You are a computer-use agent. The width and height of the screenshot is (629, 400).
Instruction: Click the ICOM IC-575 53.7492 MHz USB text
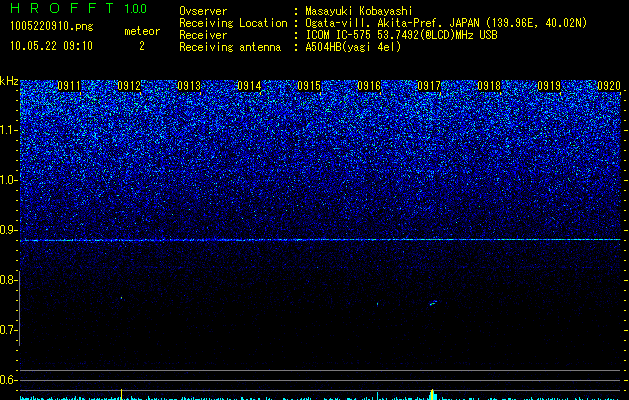[401, 35]
